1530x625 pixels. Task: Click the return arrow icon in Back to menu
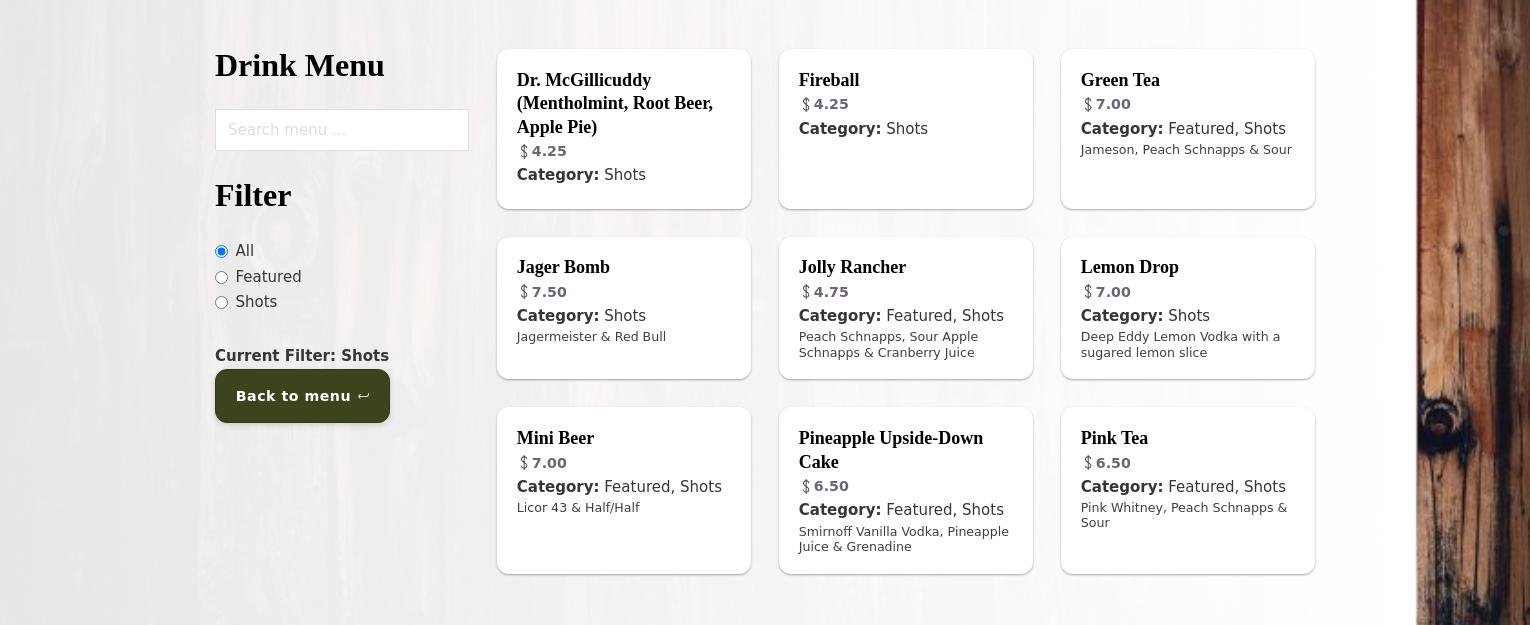click(364, 396)
